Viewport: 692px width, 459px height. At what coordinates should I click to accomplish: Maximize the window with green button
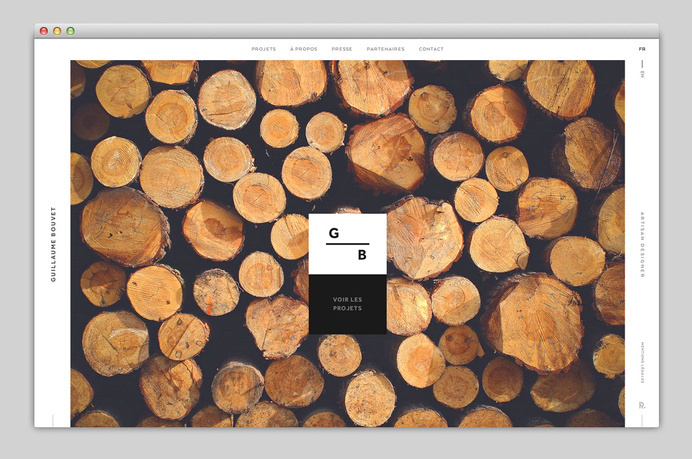pos(70,31)
